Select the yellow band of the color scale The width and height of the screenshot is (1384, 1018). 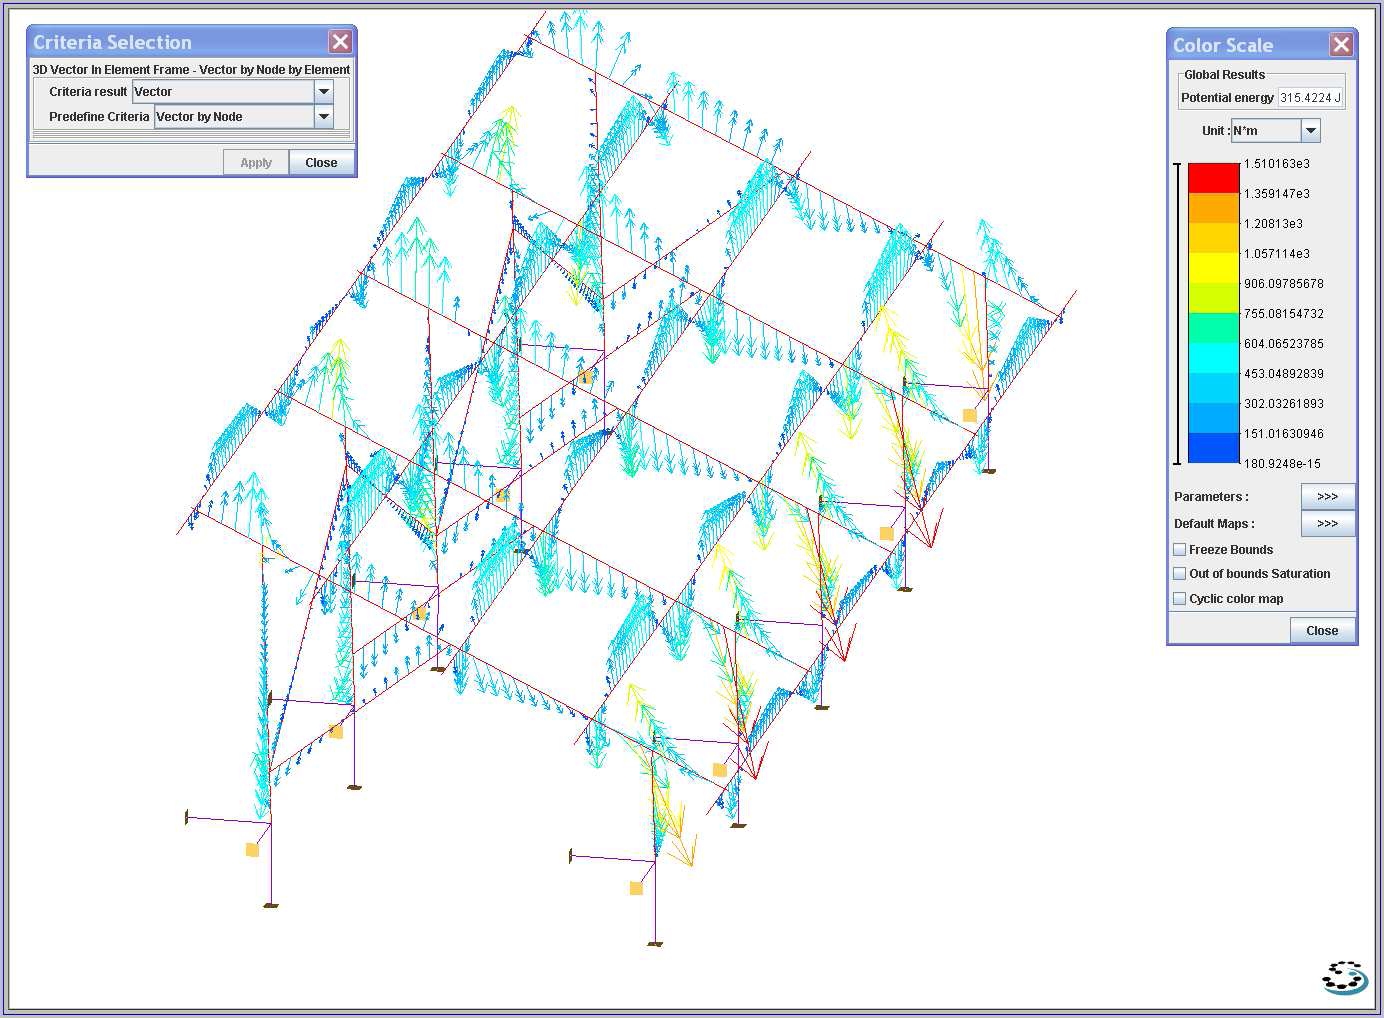pyautogui.click(x=1213, y=268)
